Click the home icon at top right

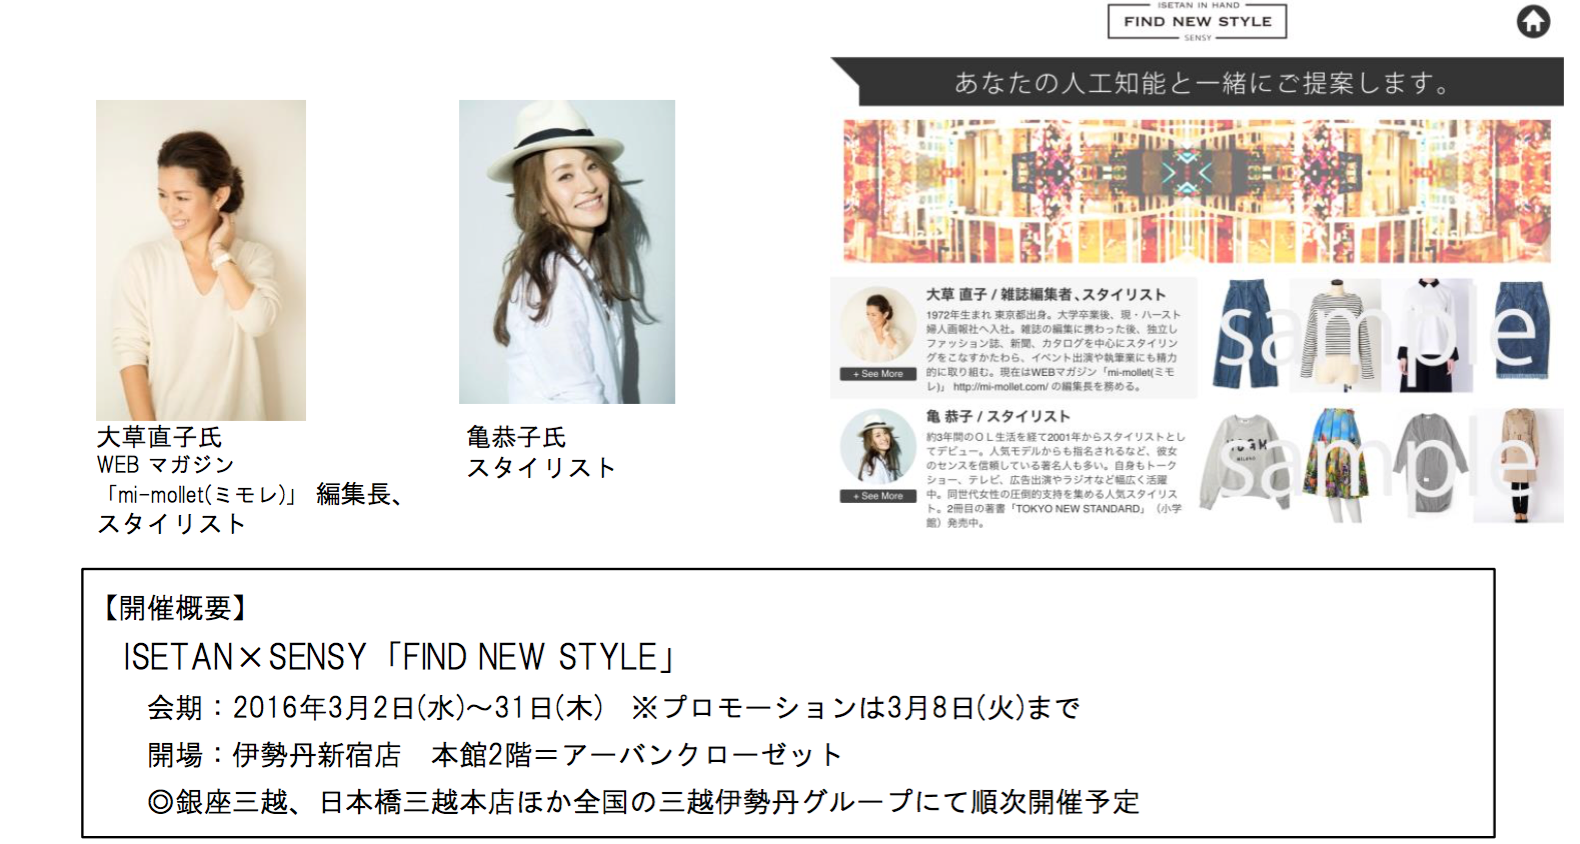point(1533,21)
